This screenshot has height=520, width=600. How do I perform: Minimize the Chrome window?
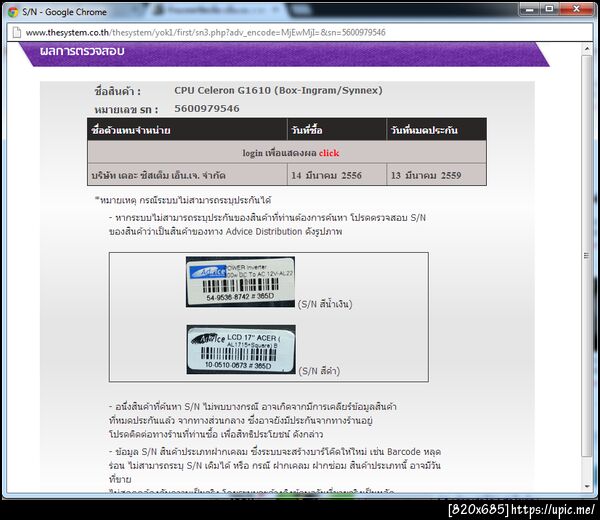(x=530, y=9)
